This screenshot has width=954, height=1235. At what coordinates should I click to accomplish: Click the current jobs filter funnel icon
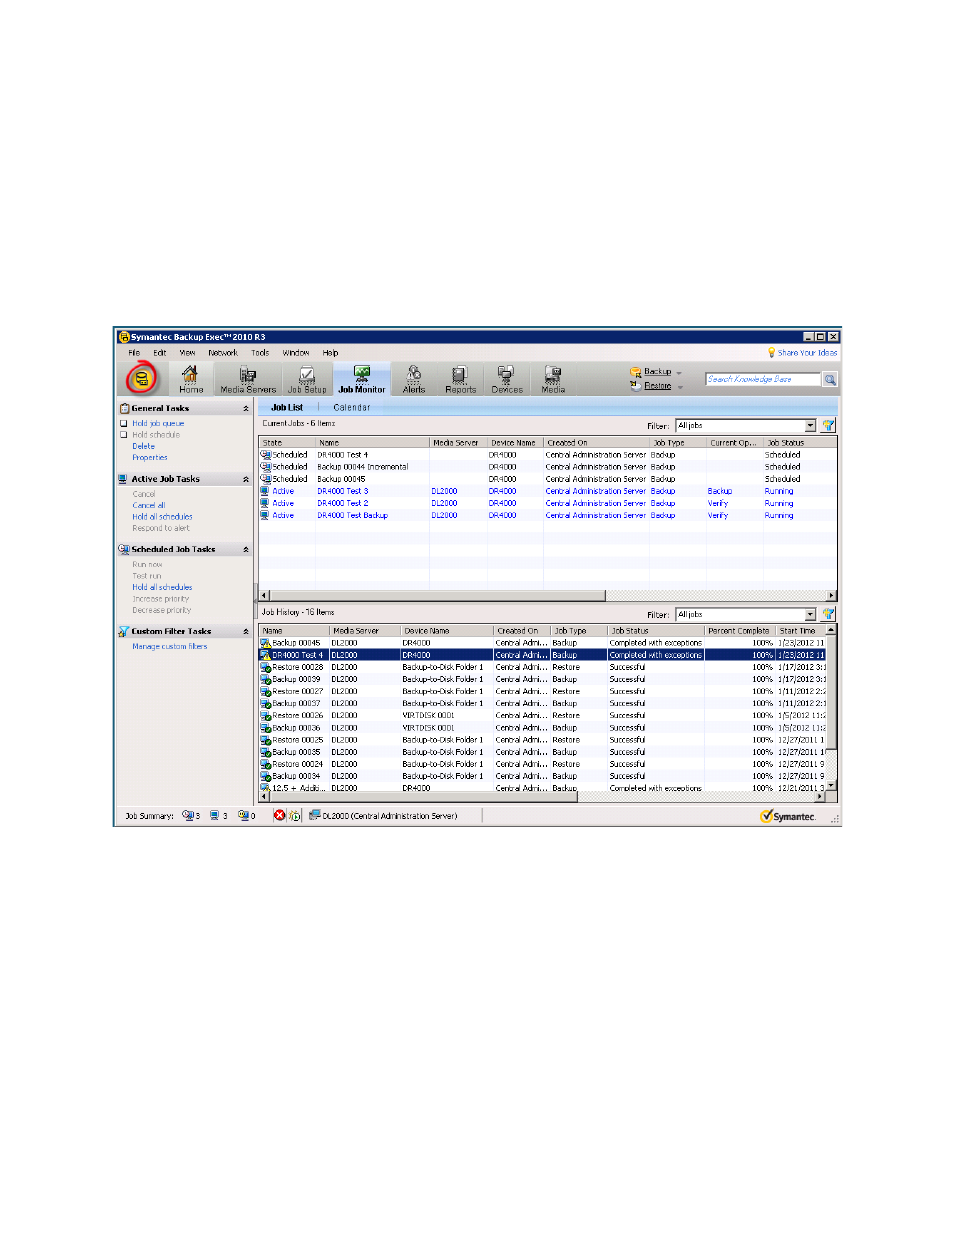pos(828,425)
